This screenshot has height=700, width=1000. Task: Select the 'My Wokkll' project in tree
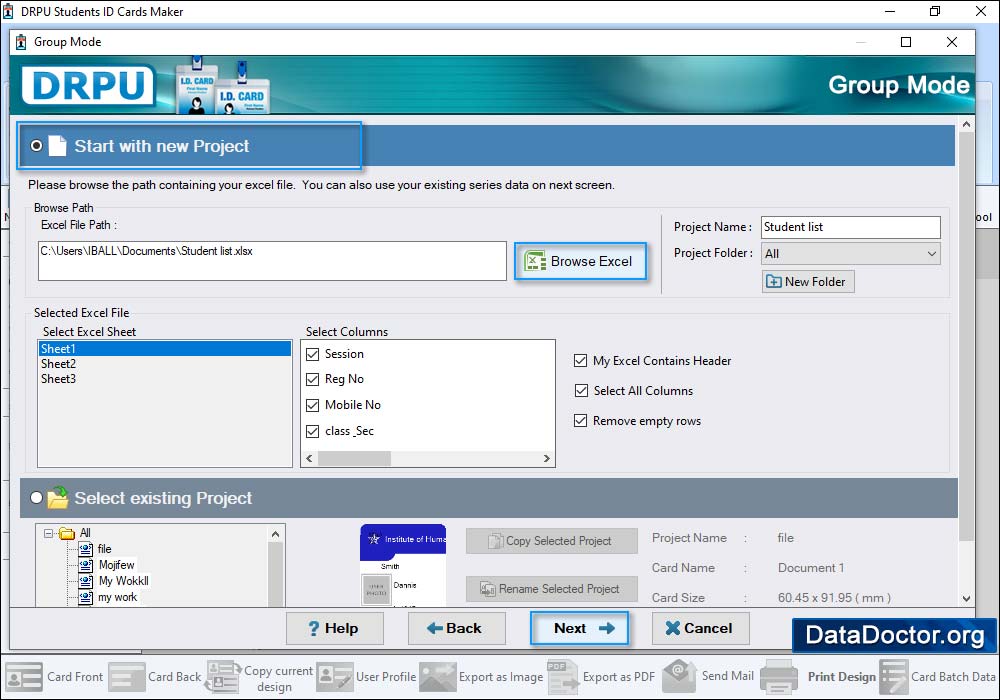[124, 581]
